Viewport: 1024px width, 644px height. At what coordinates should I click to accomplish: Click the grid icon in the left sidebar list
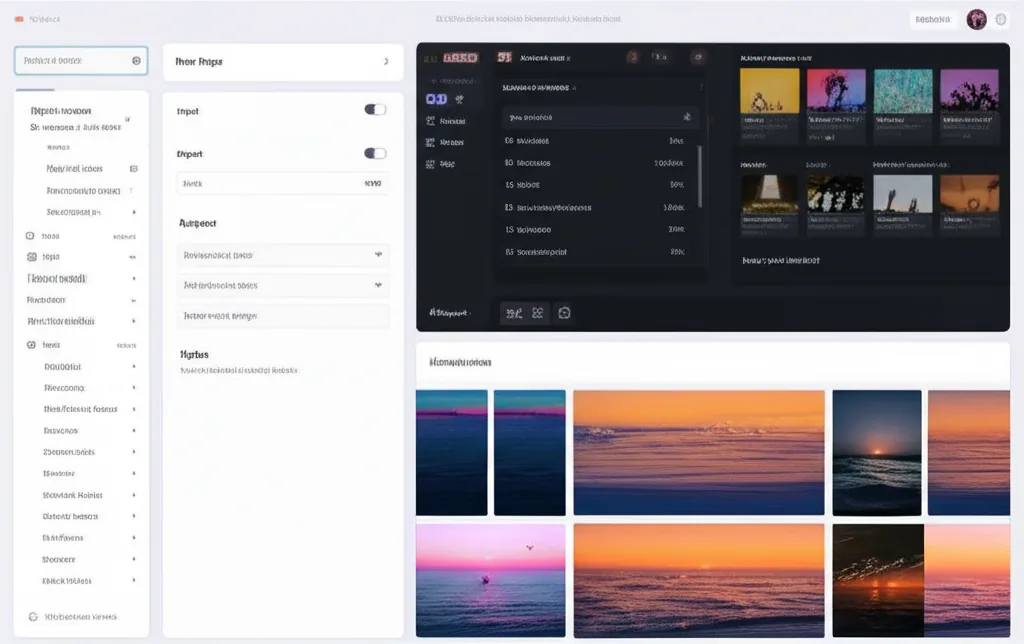pos(31,257)
